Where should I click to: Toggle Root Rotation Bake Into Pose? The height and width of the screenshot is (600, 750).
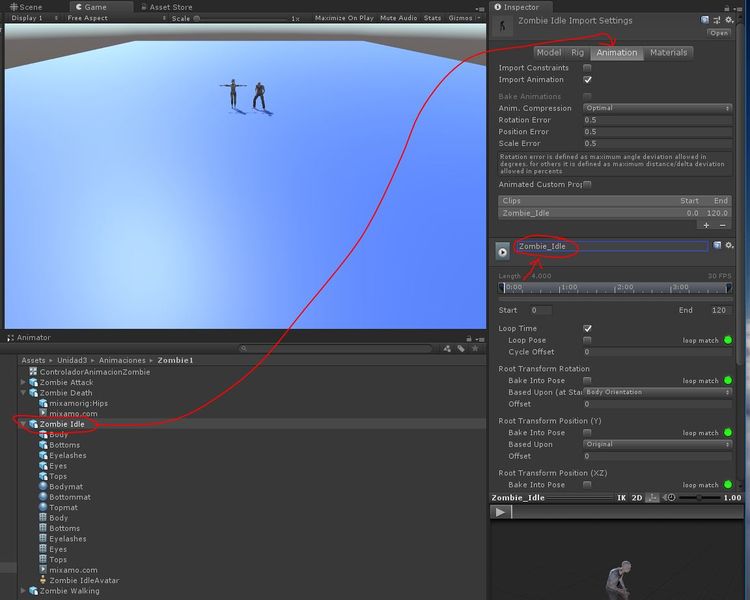(x=587, y=380)
